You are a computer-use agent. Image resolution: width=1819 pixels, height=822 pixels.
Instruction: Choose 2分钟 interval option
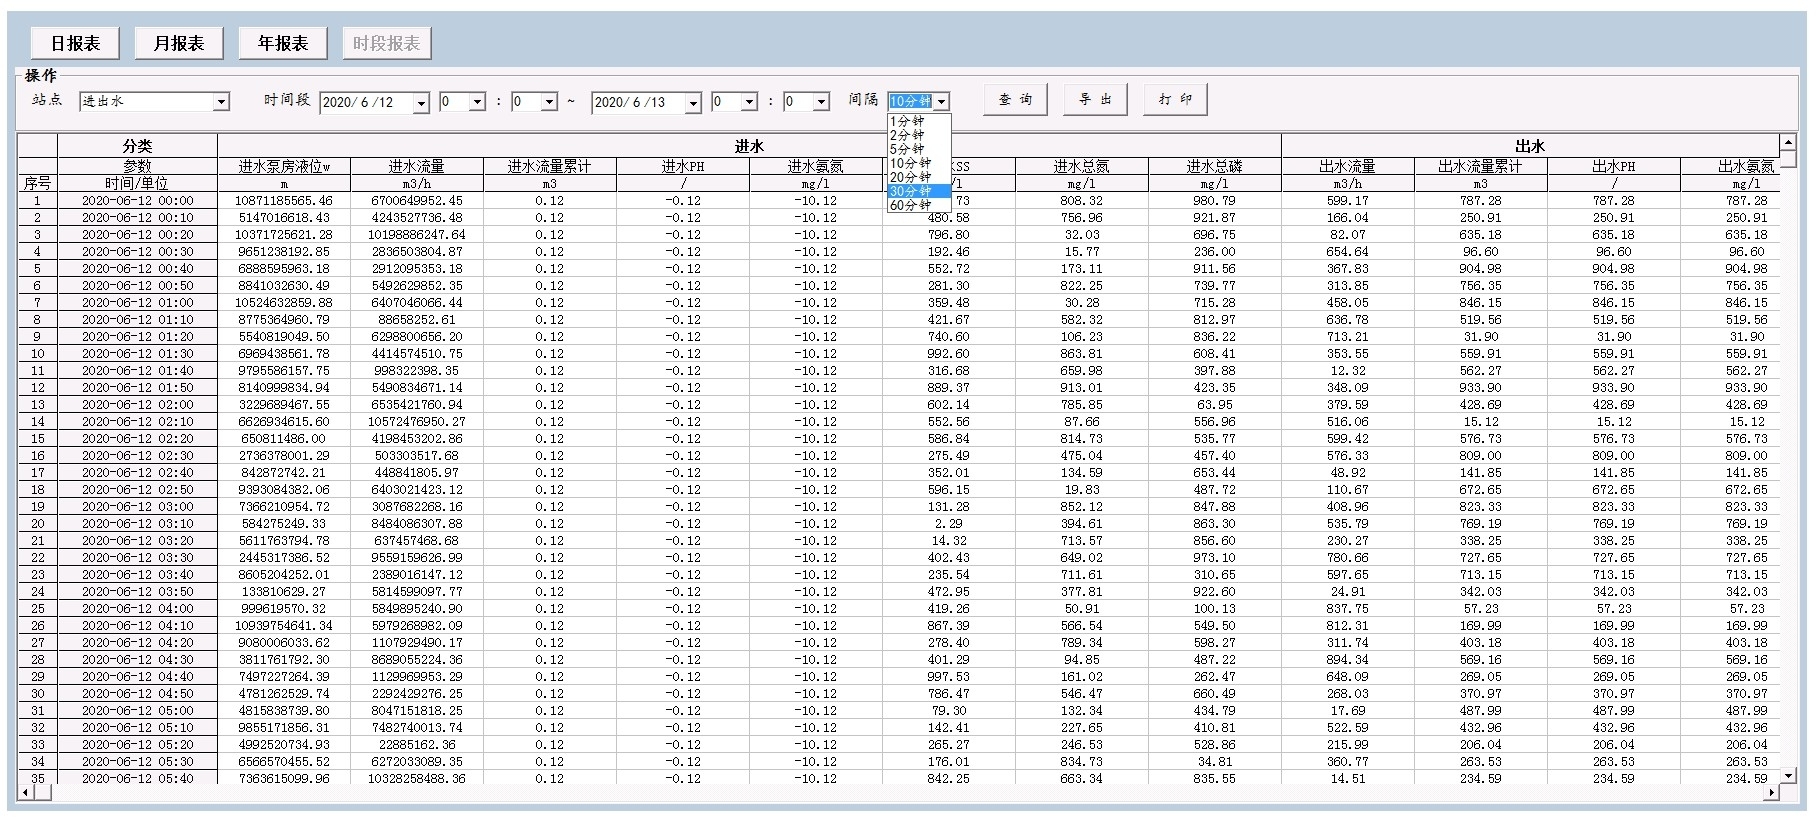(918, 135)
